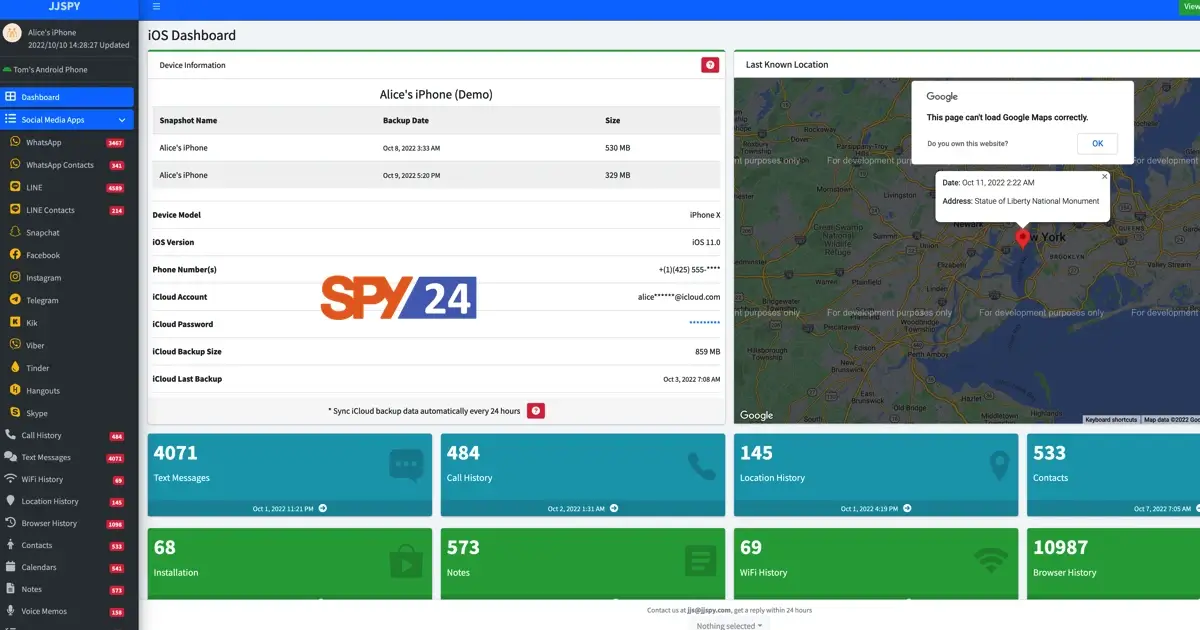Click the green View button in the top bar
Image resolution: width=1200 pixels, height=630 pixels.
pos(1190,7)
